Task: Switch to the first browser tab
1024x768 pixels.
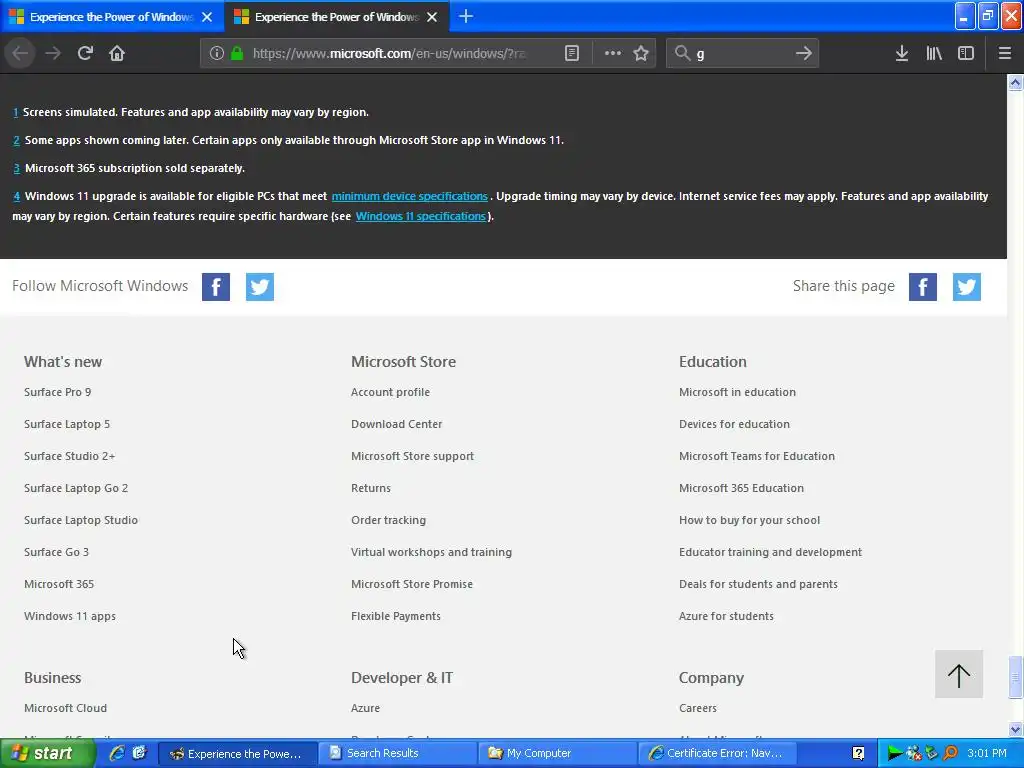Action: point(112,17)
